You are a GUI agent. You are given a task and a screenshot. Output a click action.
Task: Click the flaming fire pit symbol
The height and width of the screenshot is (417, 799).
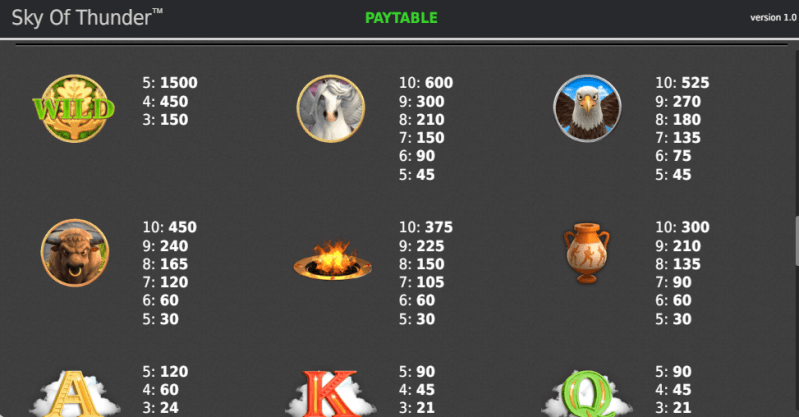coord(332,260)
